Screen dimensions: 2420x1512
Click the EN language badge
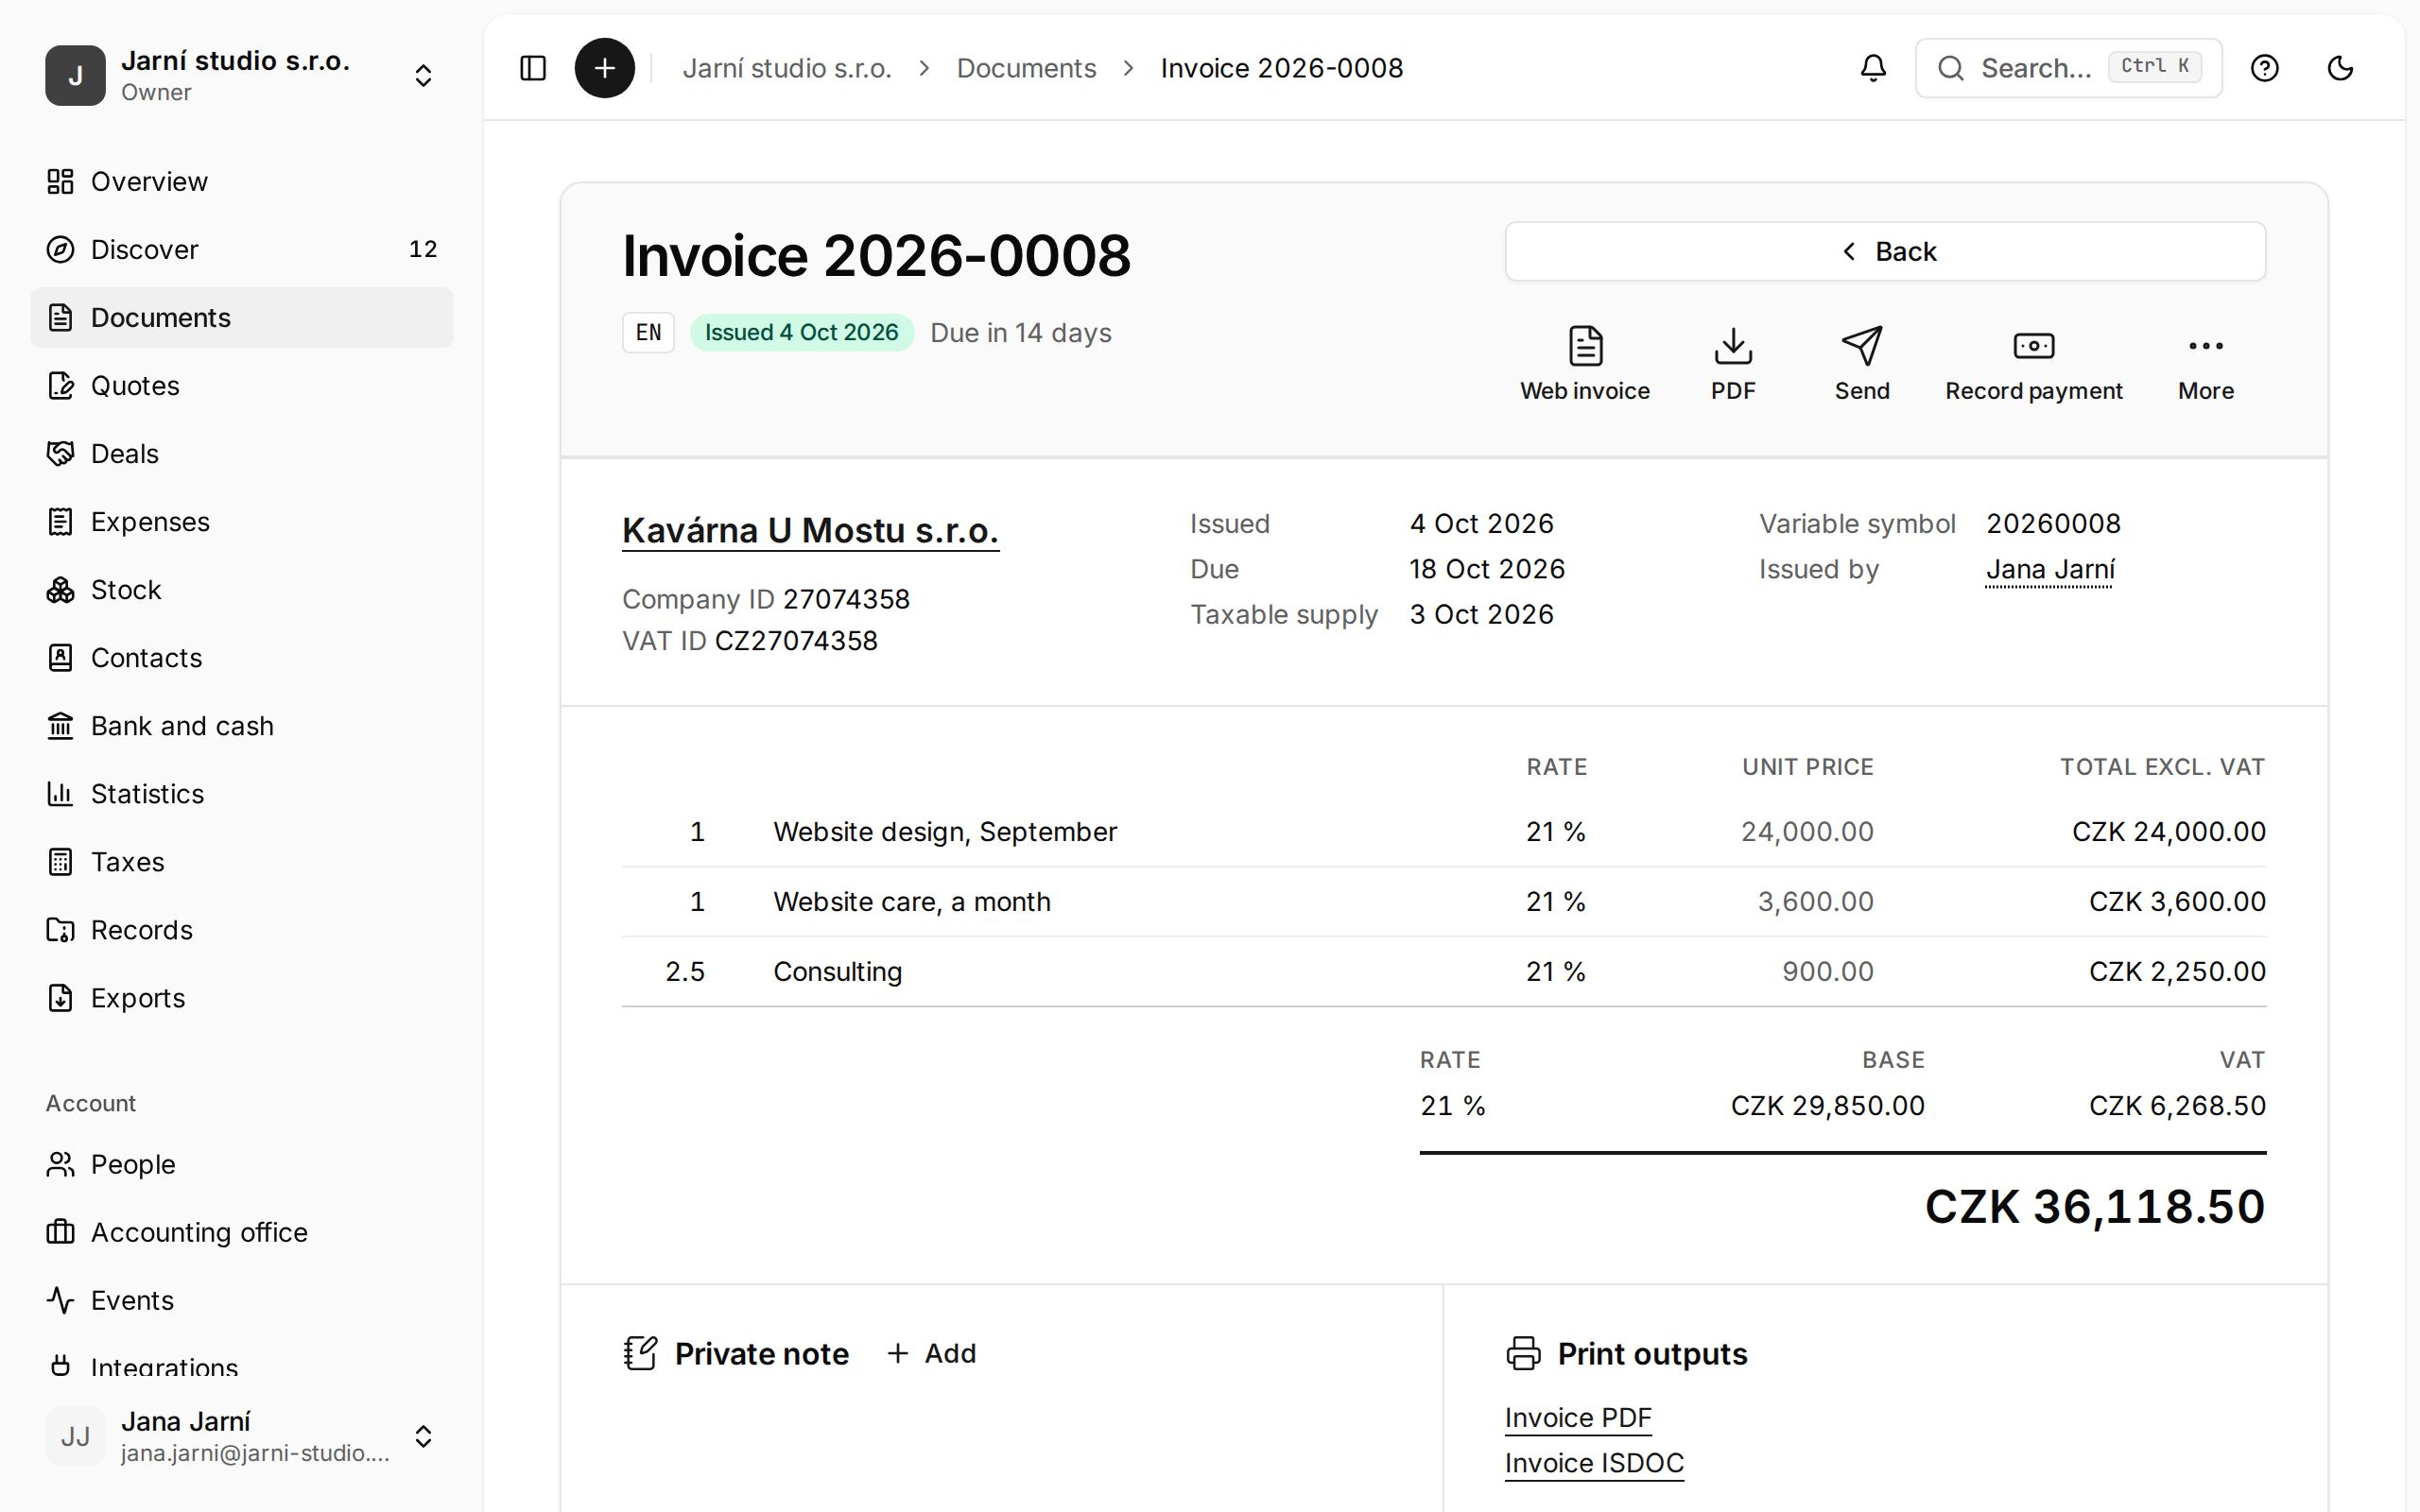coord(648,332)
